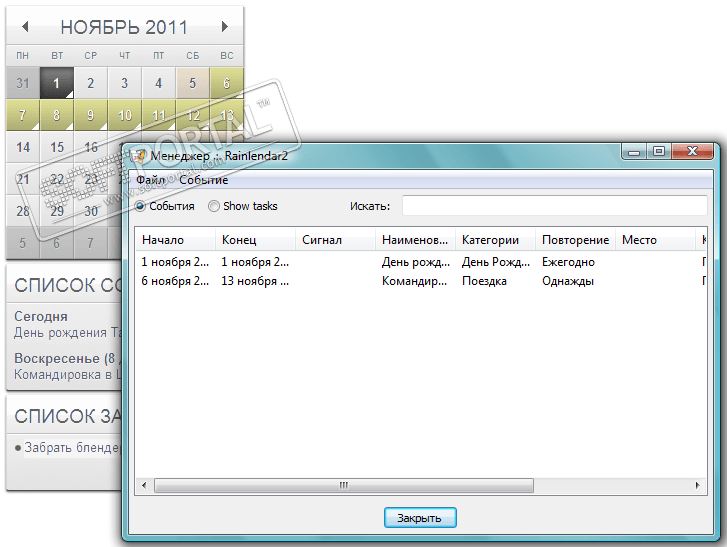Click the Искать search field
The height and width of the screenshot is (547, 727).
click(555, 205)
